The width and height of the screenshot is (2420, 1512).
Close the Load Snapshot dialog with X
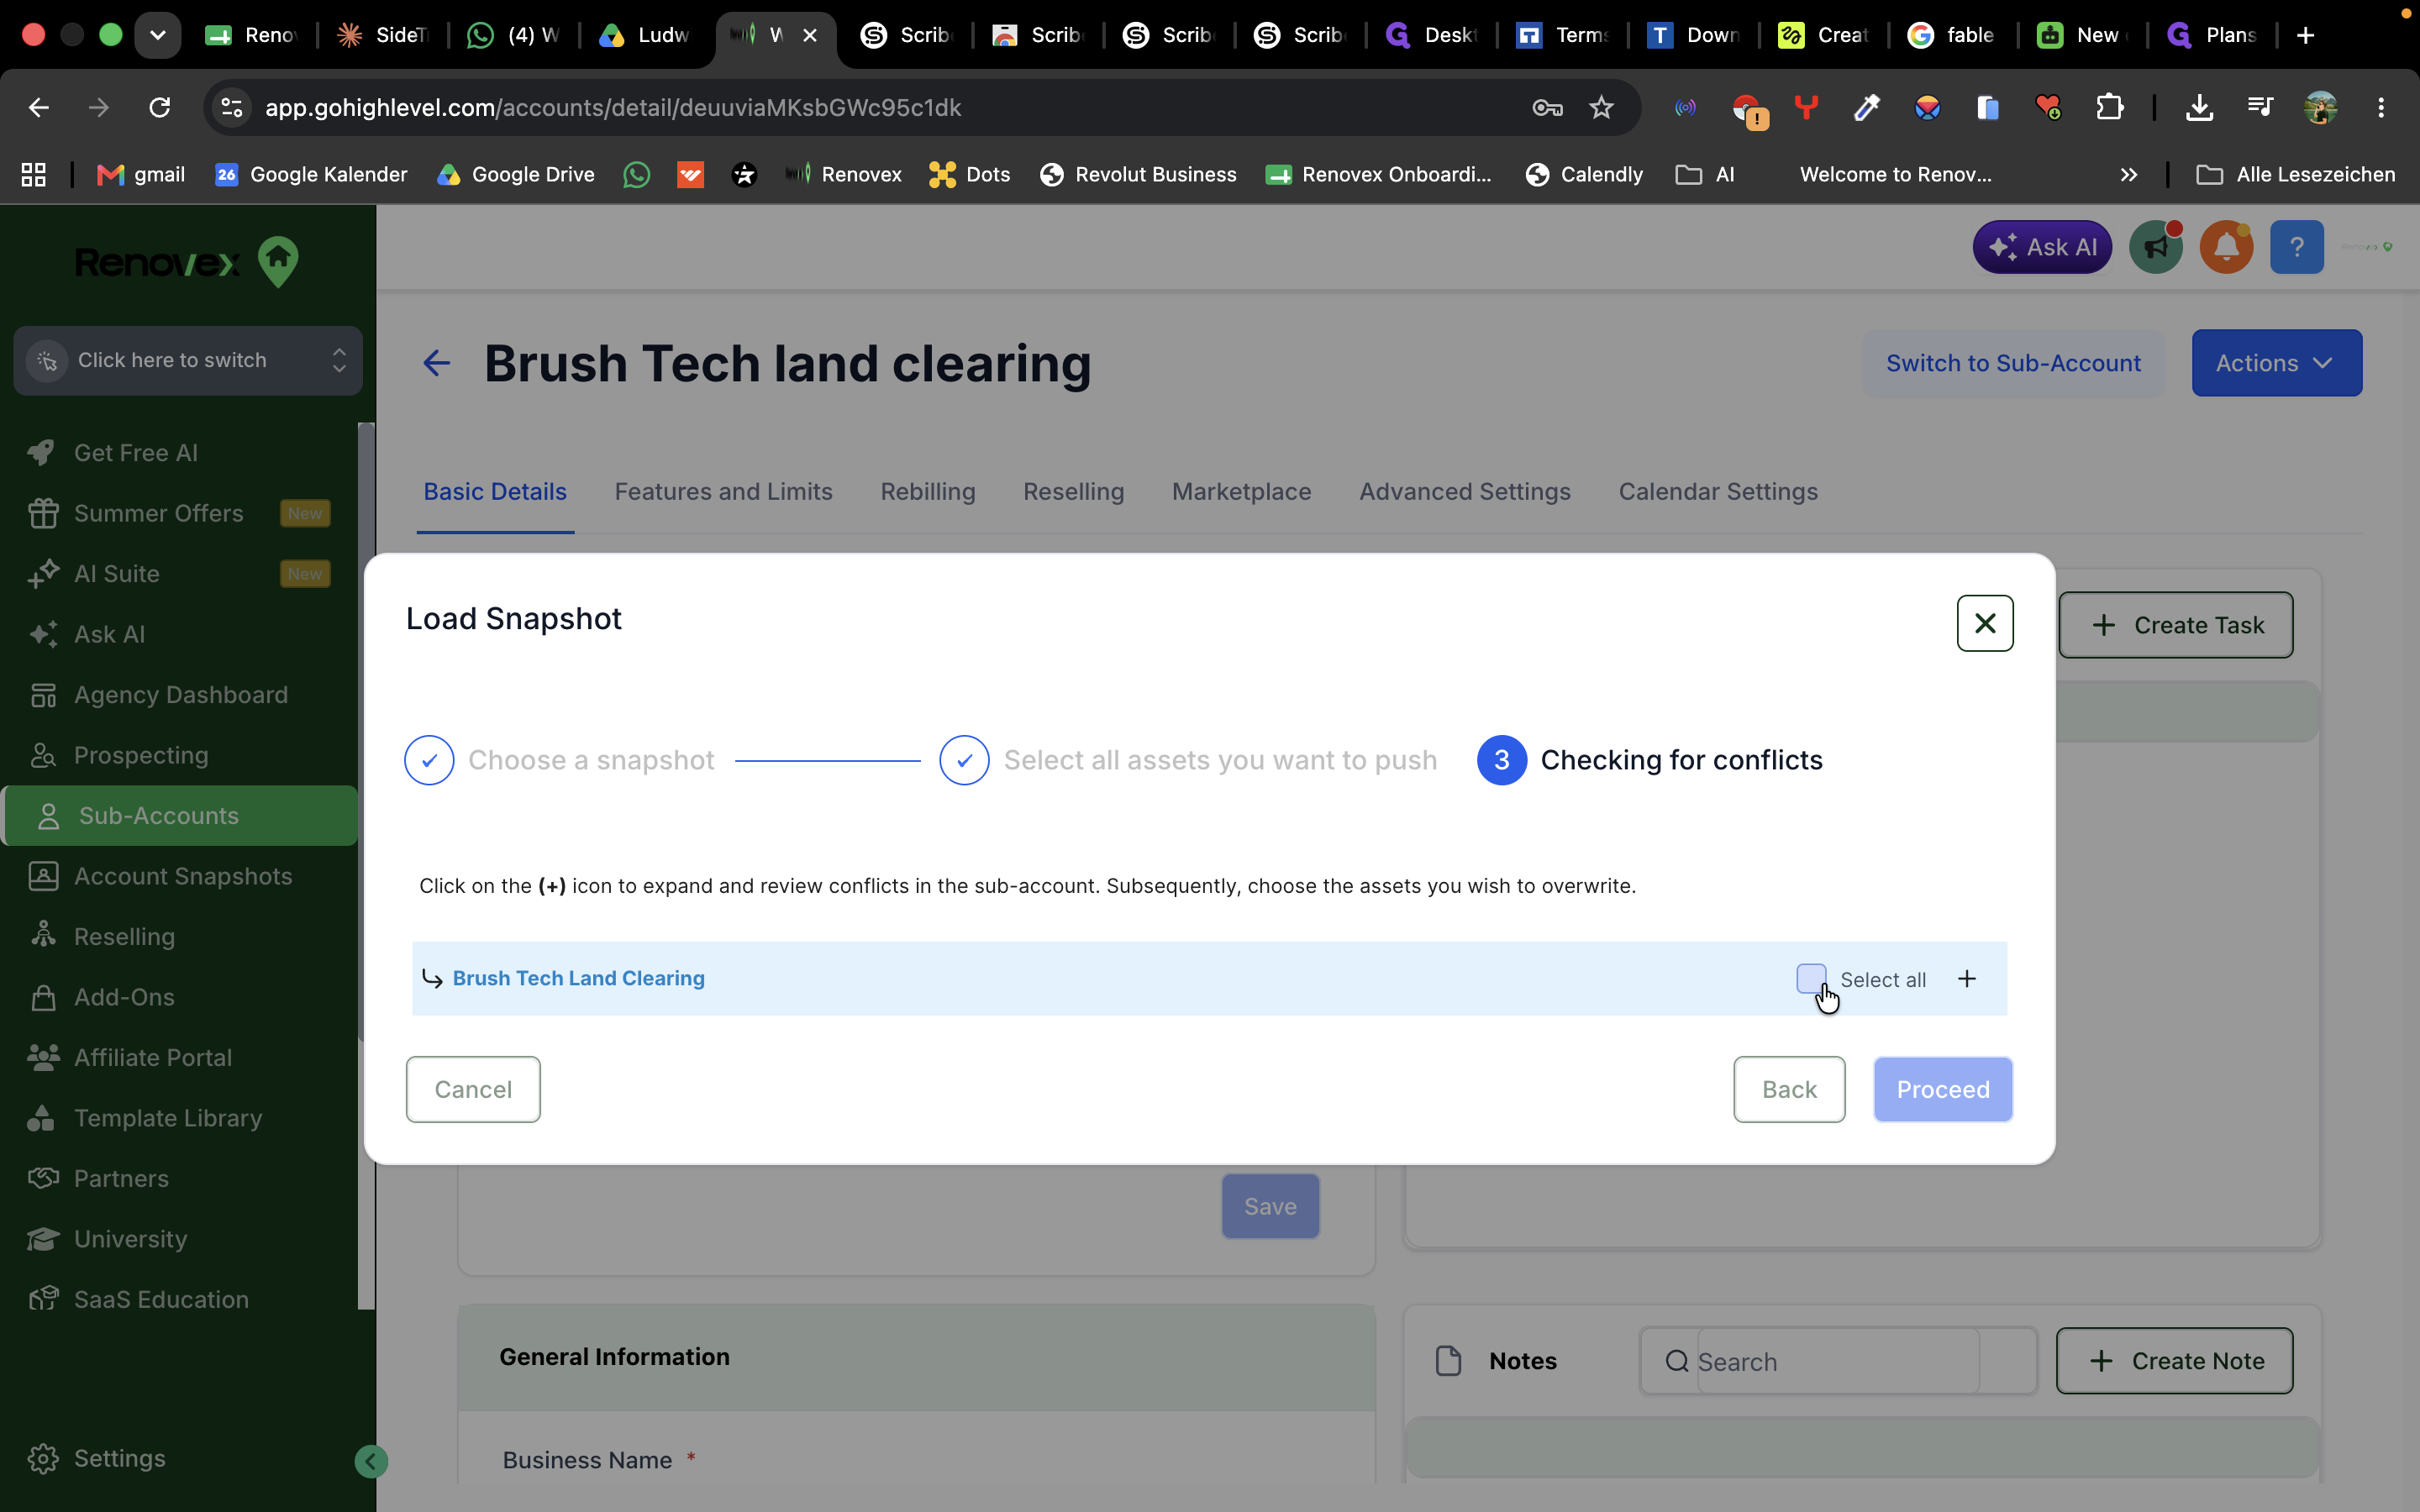click(1984, 623)
